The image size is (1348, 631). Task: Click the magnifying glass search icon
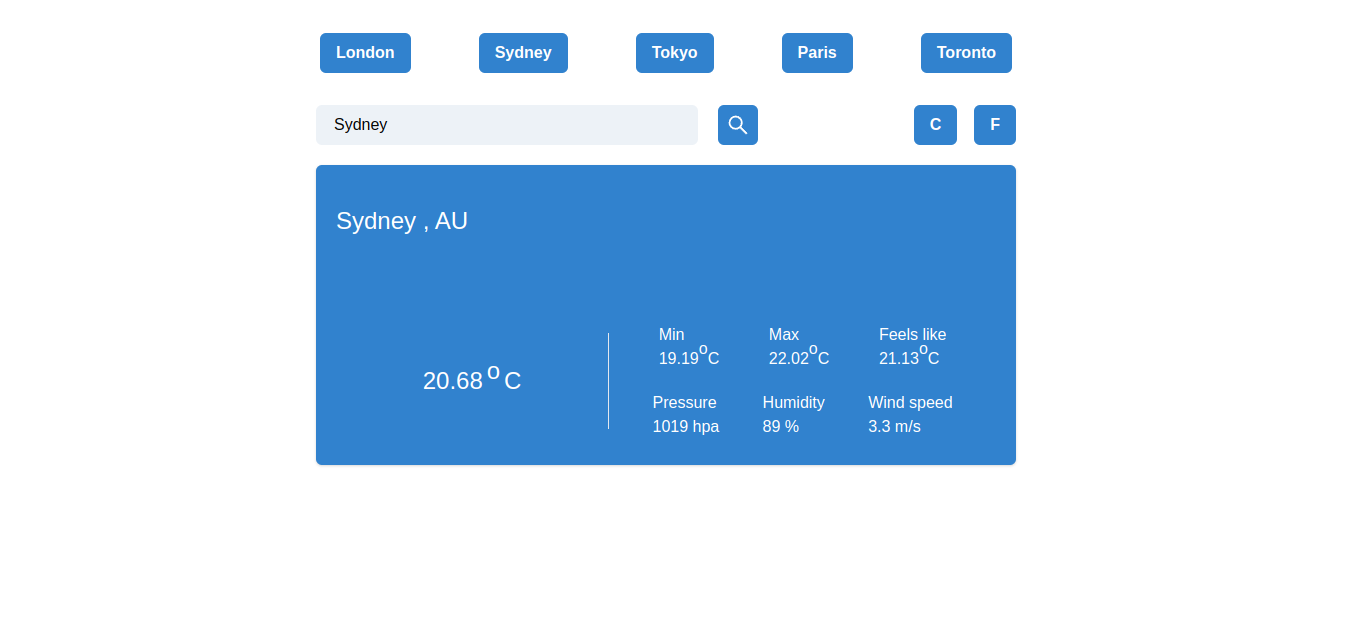tap(737, 125)
